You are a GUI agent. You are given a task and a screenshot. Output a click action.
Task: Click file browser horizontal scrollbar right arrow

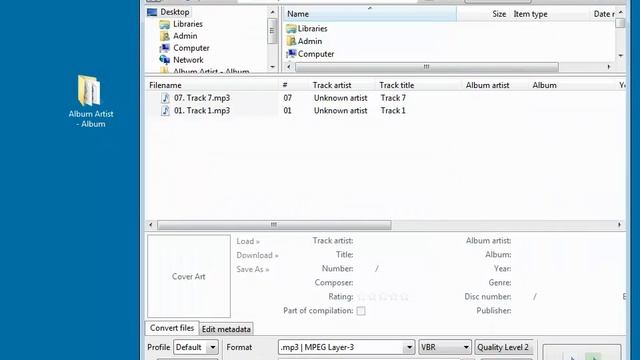[609, 67]
